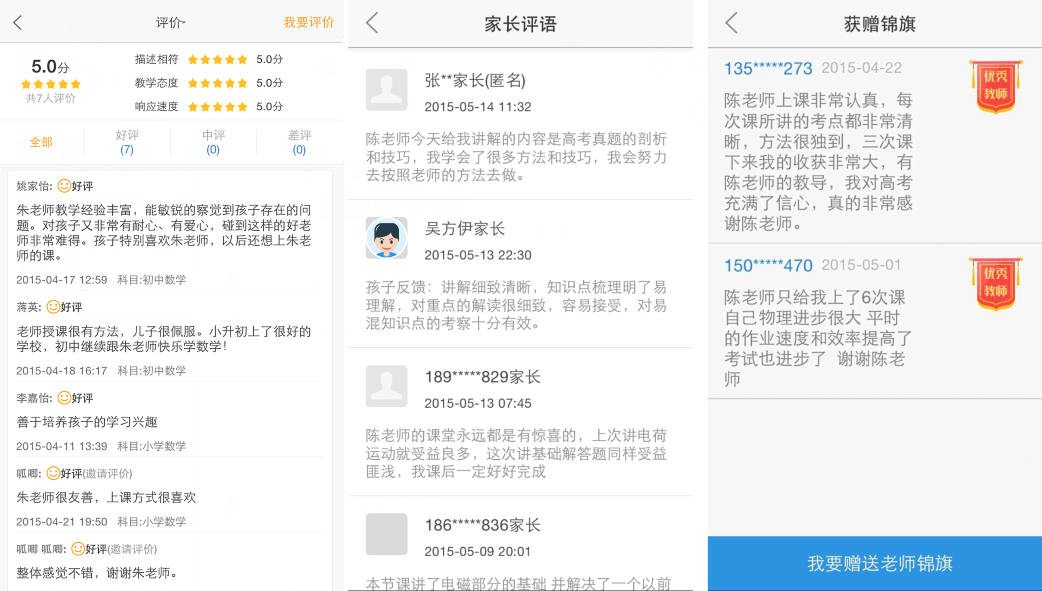Go back from 家长评语 screen

click(372, 23)
